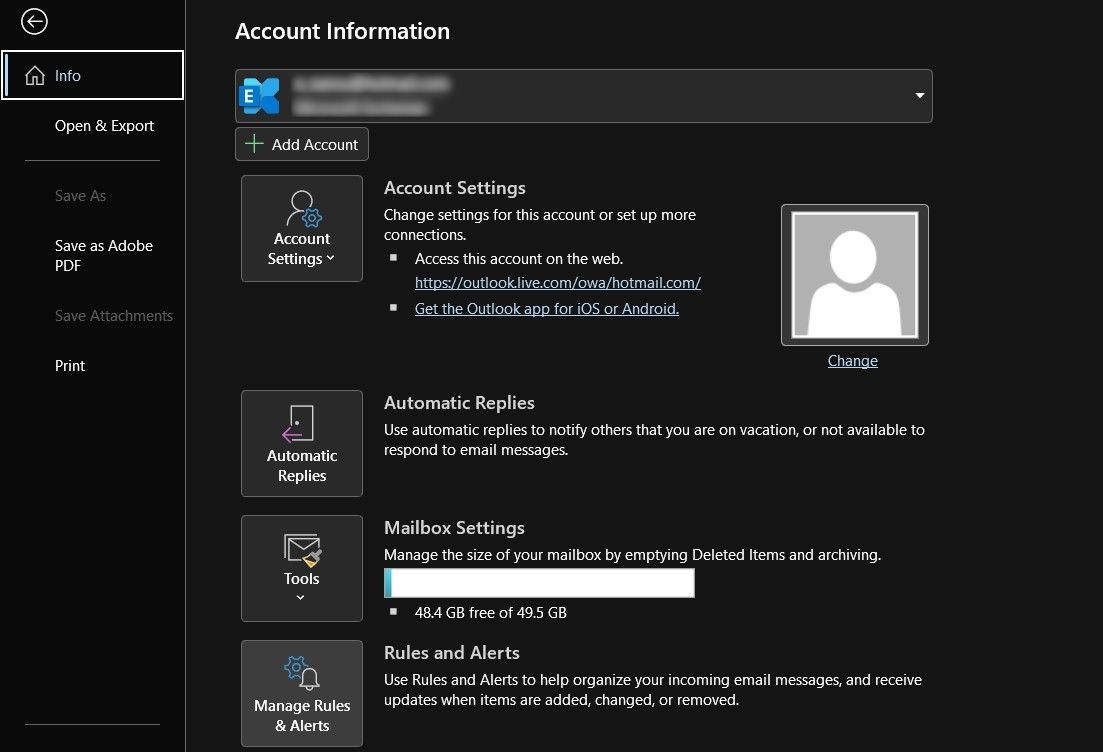The height and width of the screenshot is (752, 1103).
Task: Open the Manage Rules & Alerts button
Action: tap(302, 693)
